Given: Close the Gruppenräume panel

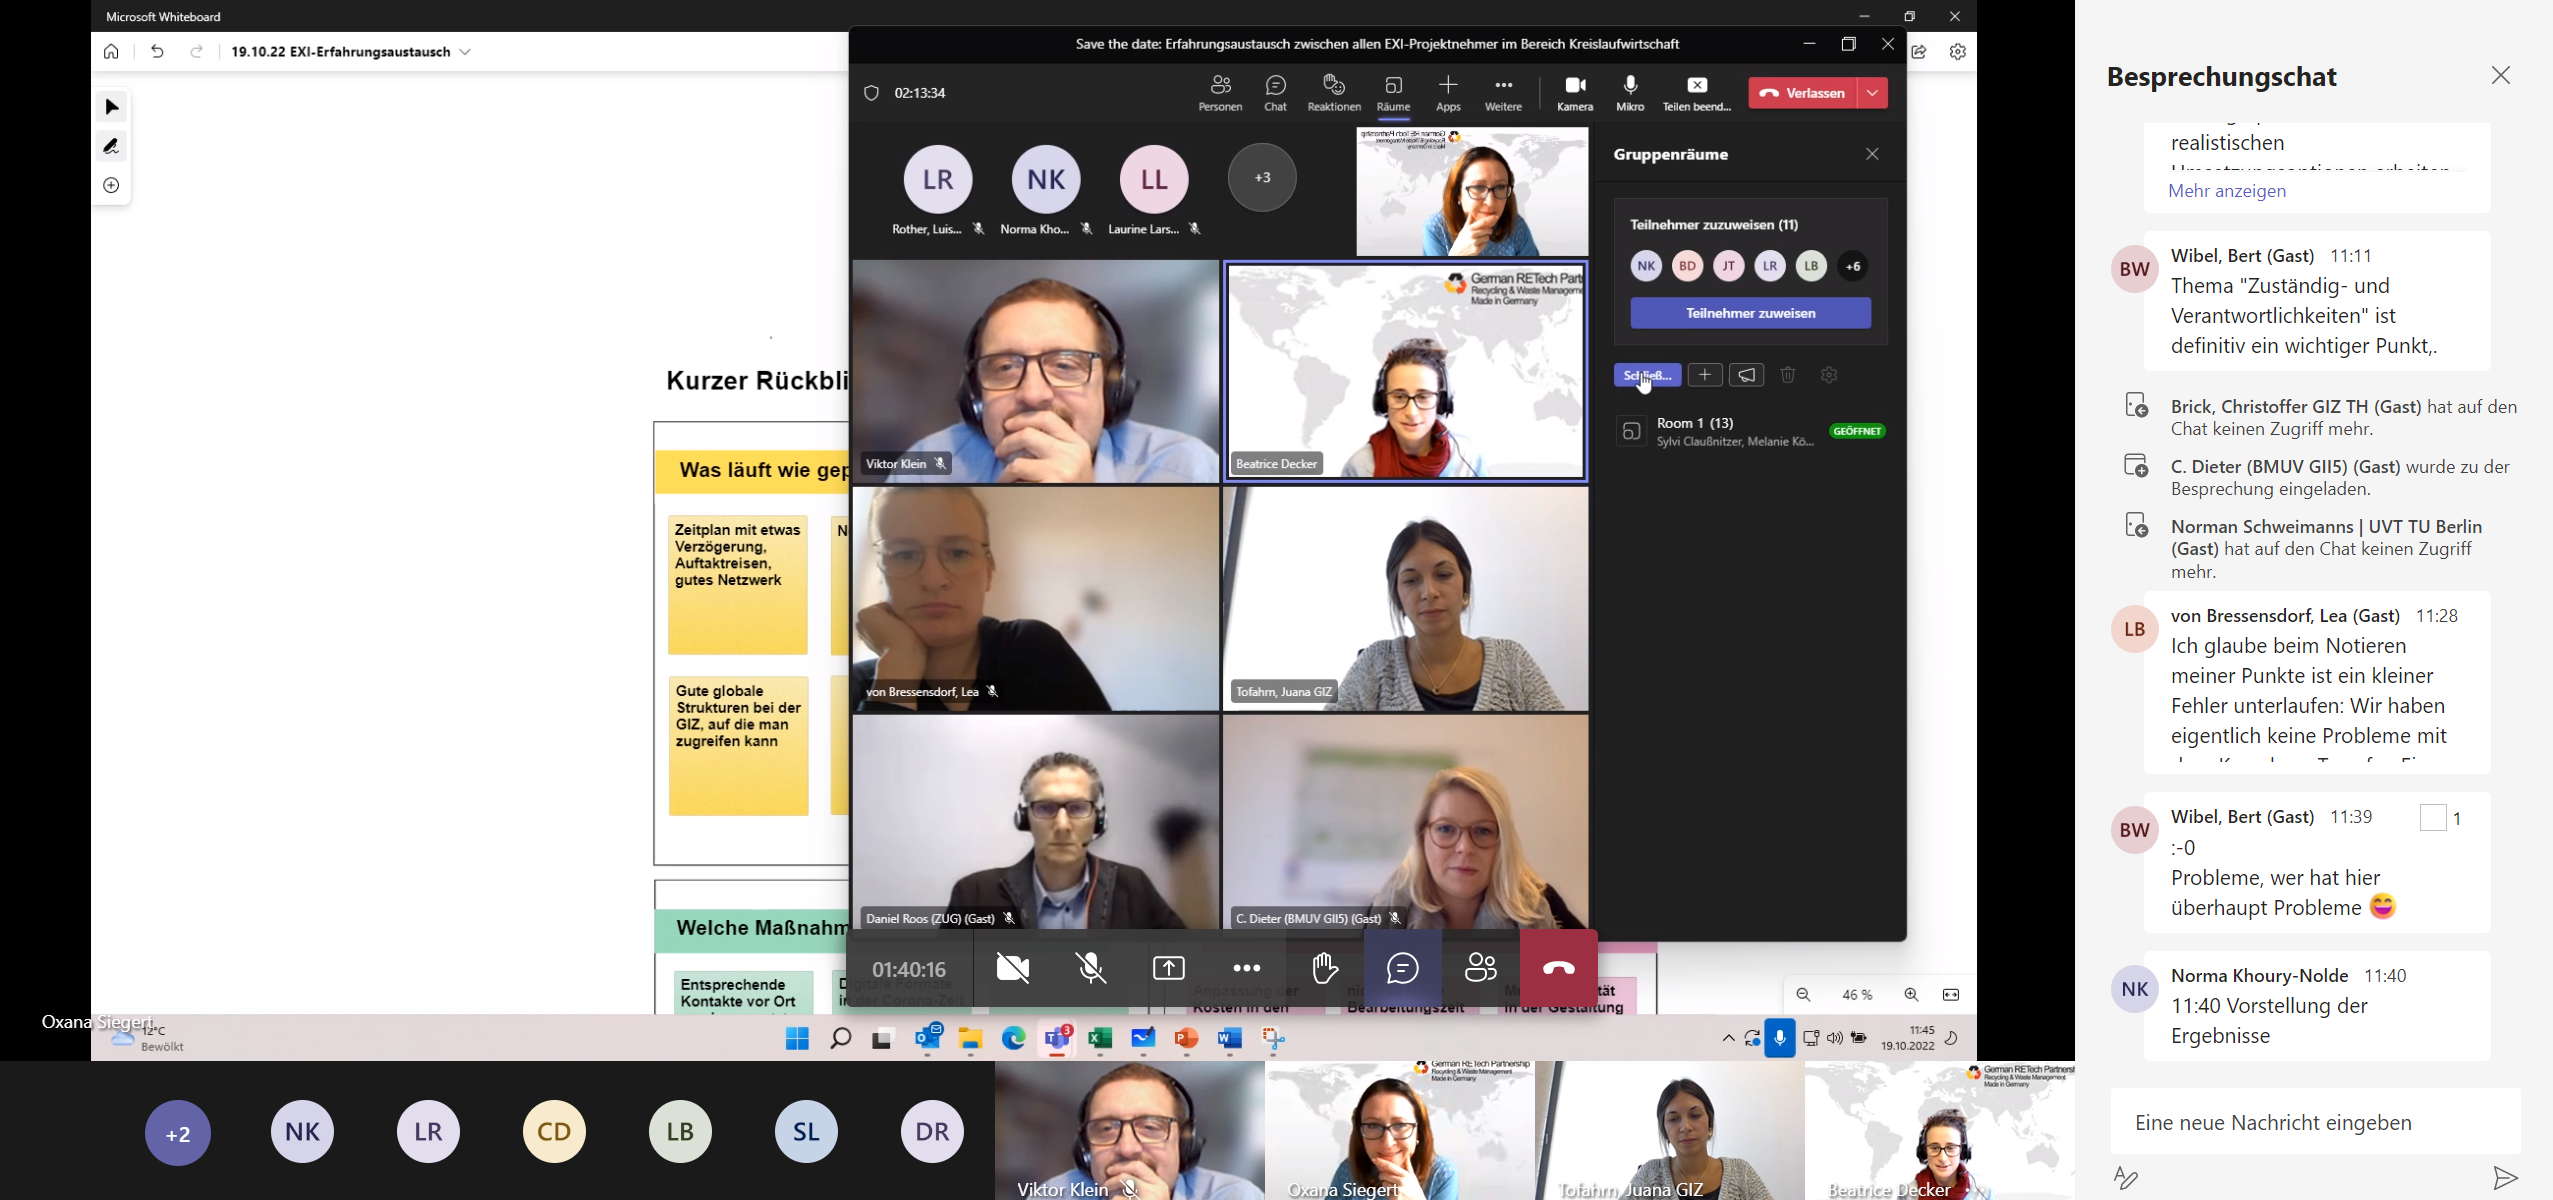Looking at the screenshot, I should coord(1872,154).
